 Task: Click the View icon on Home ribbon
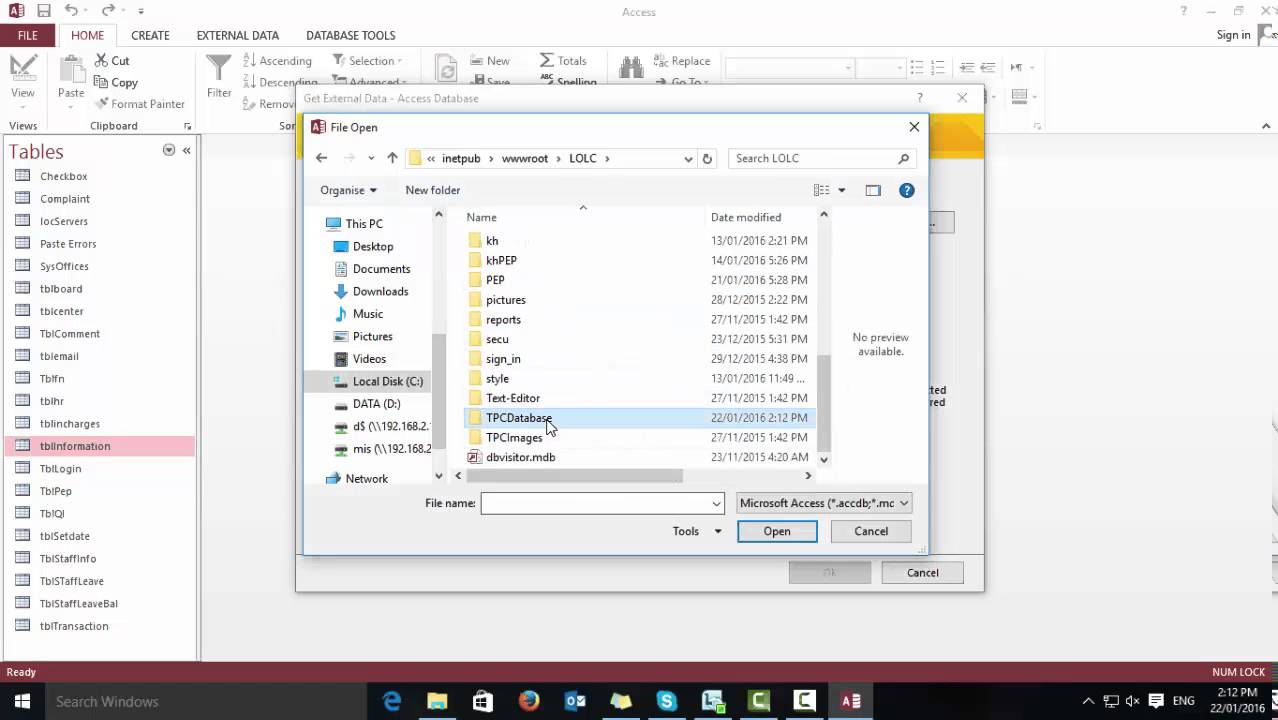[22, 68]
